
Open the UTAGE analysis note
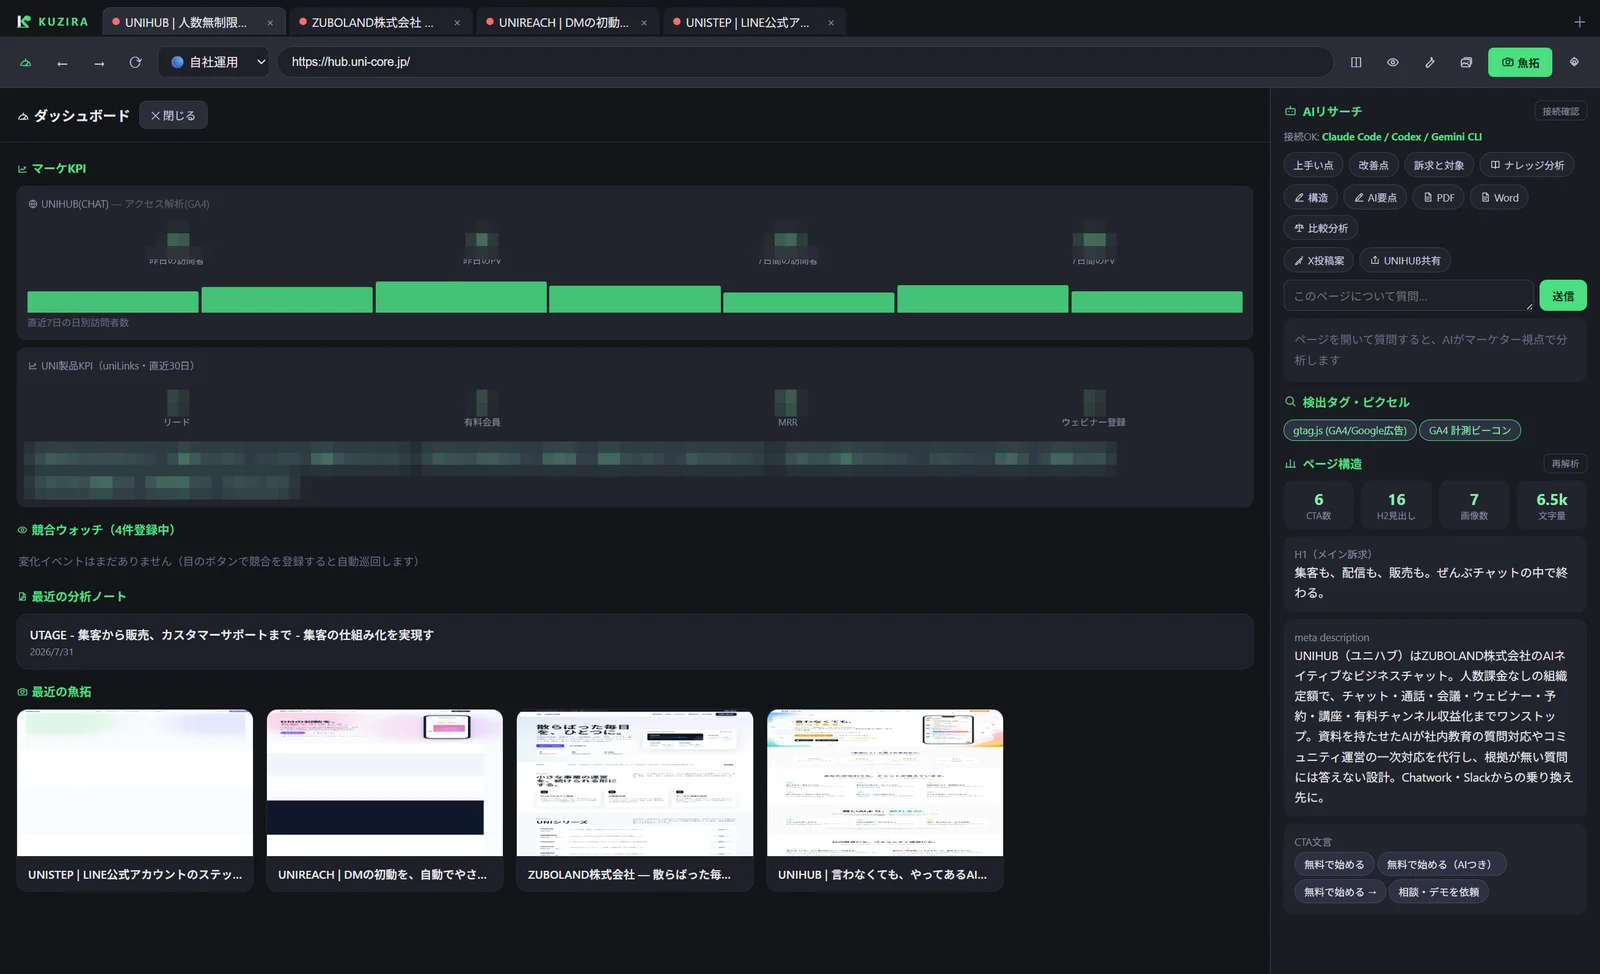click(635, 641)
